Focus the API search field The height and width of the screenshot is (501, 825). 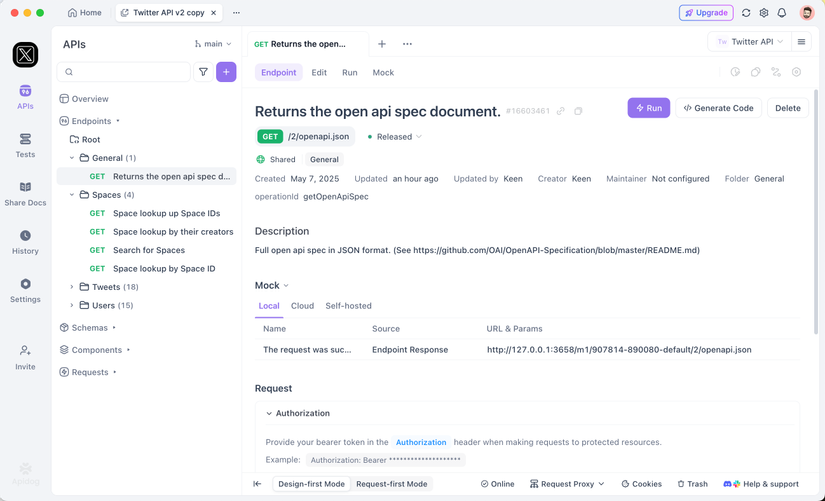[124, 72]
